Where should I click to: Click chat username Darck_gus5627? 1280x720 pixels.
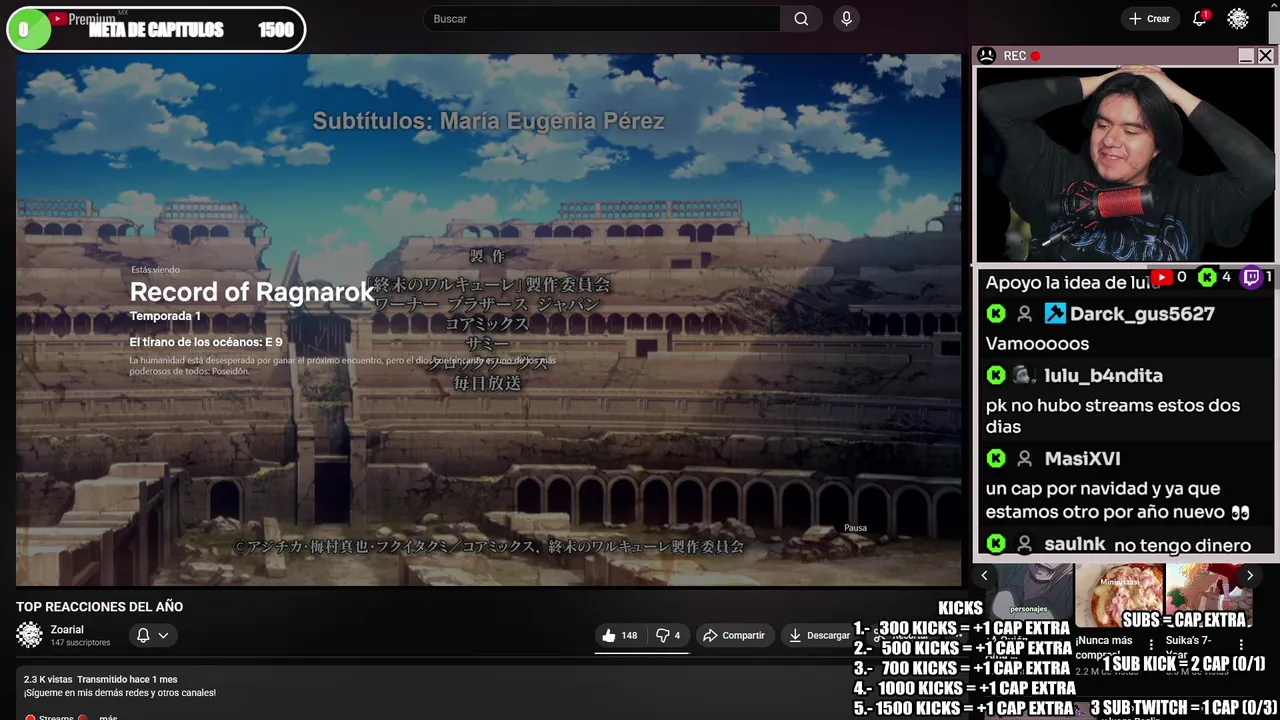pos(1142,314)
